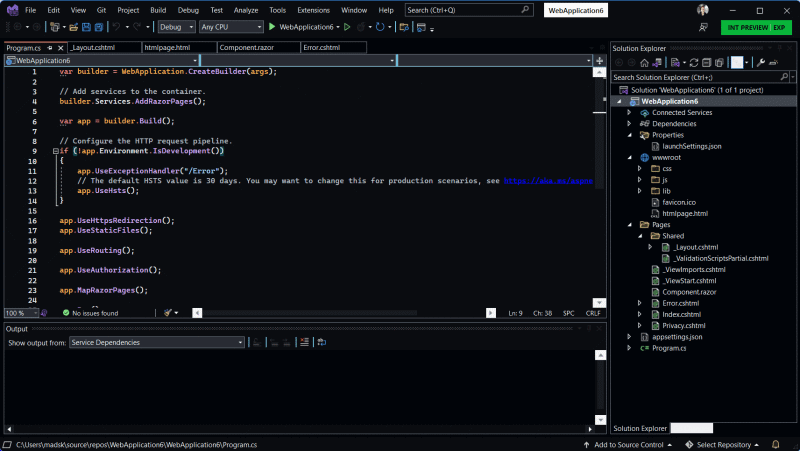Select favicon.ico in Solution Explorer
The width and height of the screenshot is (800, 451).
tap(679, 203)
